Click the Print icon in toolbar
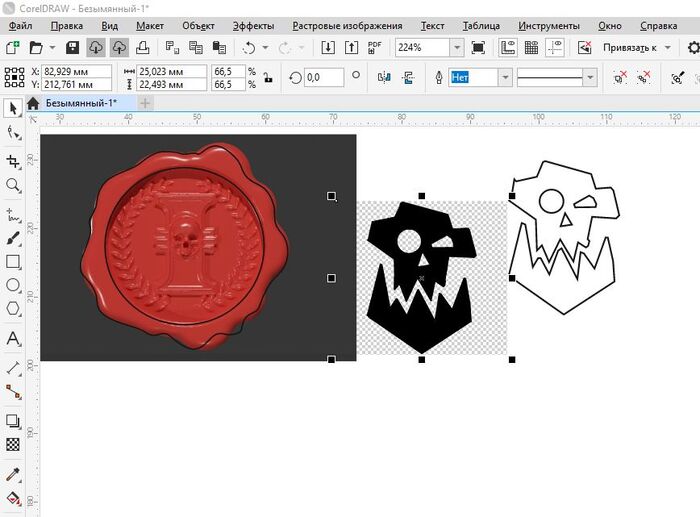 [x=143, y=47]
